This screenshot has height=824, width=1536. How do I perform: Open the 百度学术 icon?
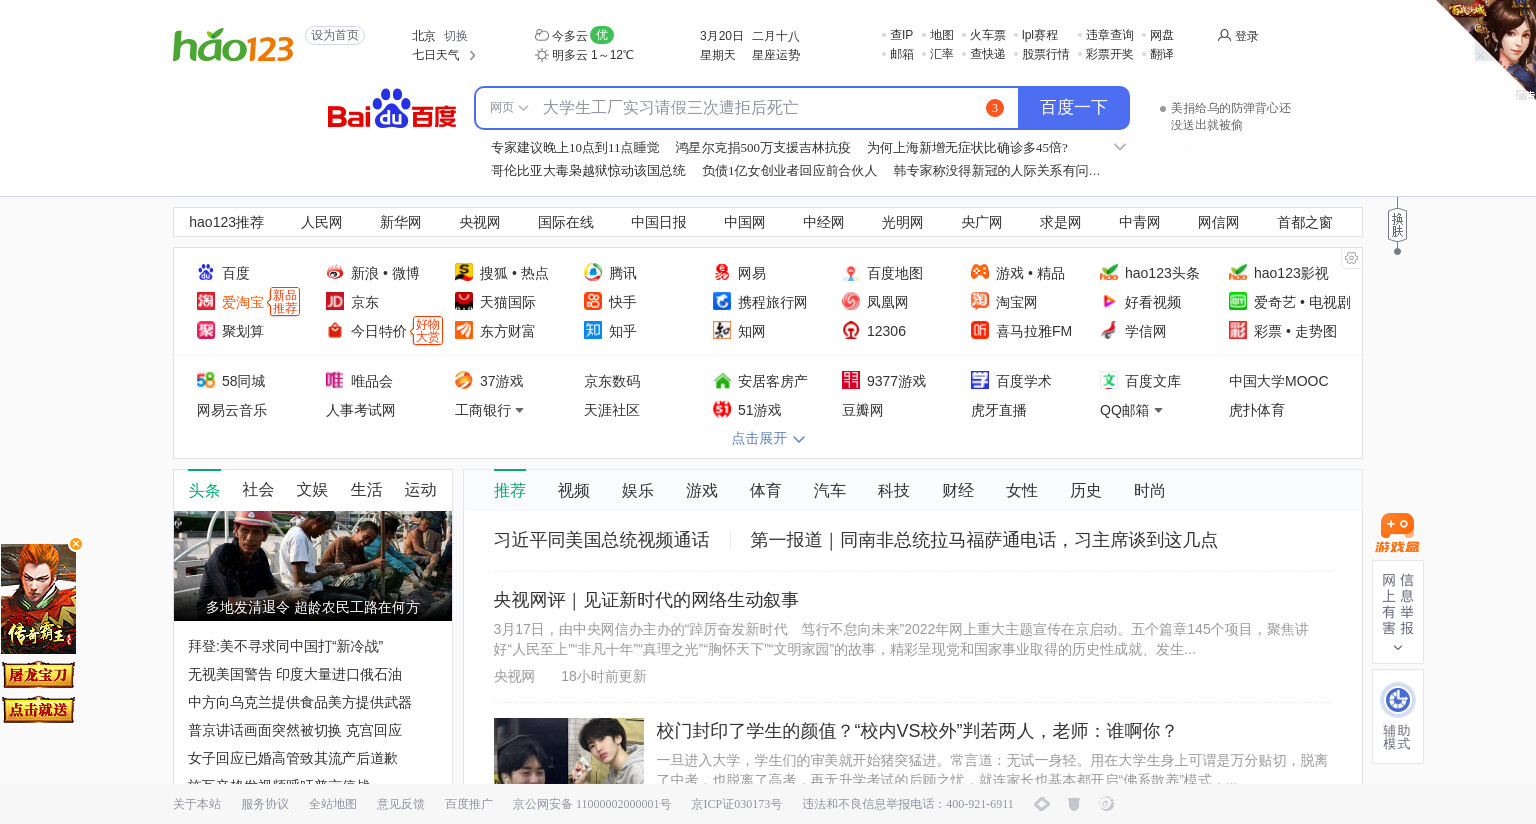click(x=980, y=380)
